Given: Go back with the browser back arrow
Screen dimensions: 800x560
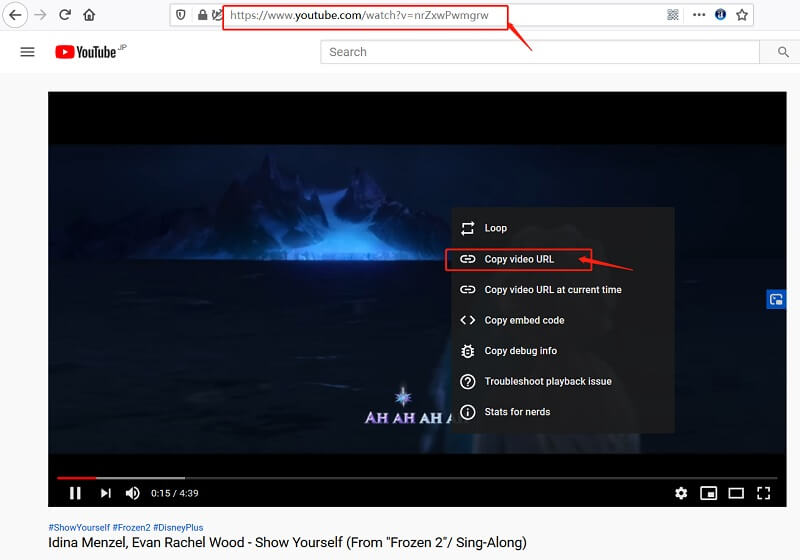Looking at the screenshot, I should tap(15, 15).
